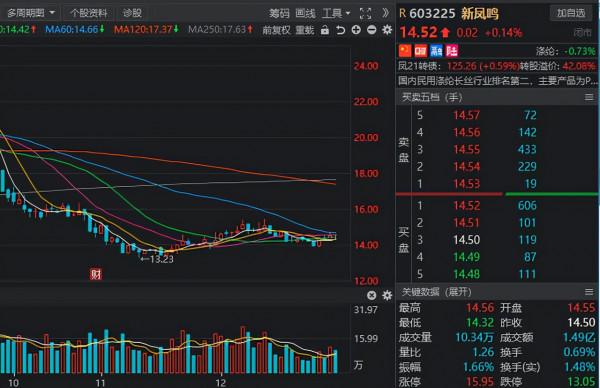Open the 诊股 tab
600x388 pixels.
(132, 13)
